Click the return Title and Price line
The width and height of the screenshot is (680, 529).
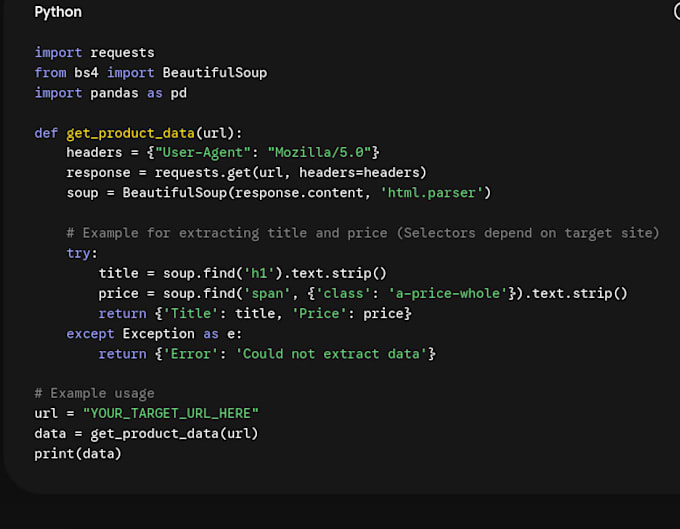pyautogui.click(x=255, y=313)
